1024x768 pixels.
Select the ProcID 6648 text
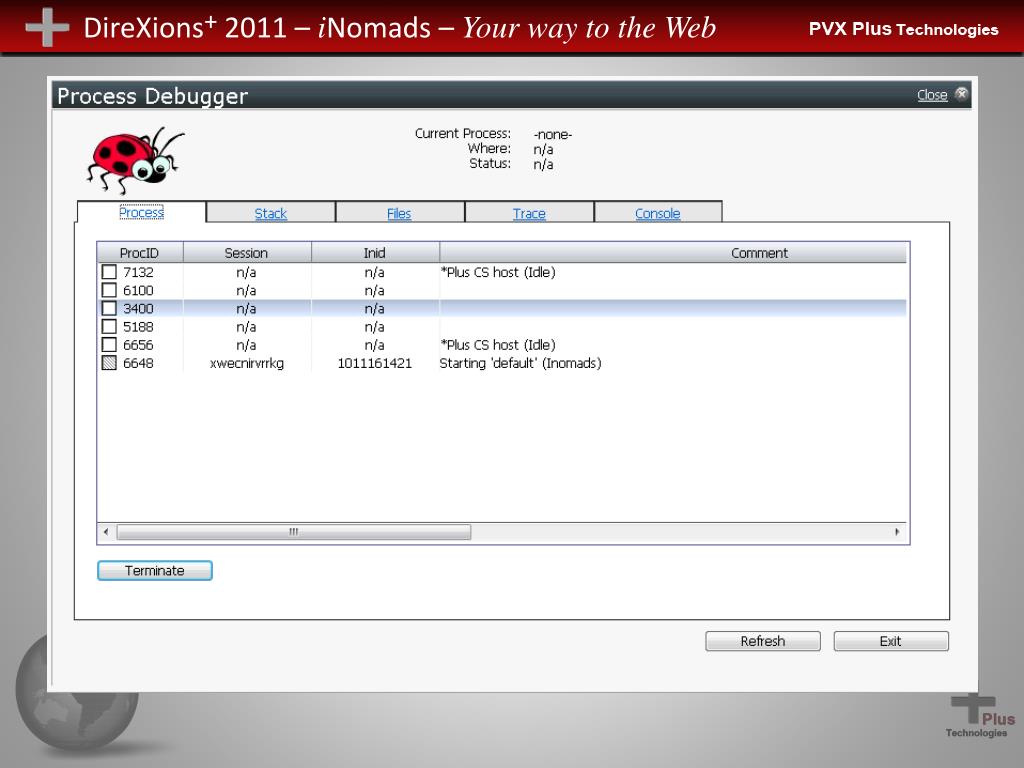point(138,363)
